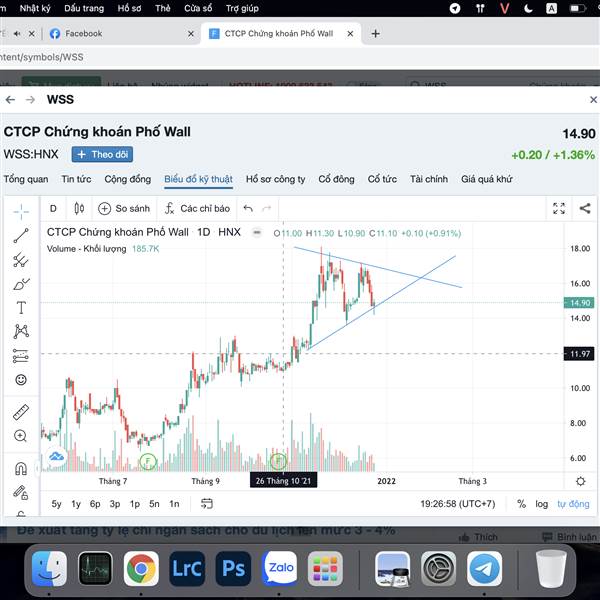Image resolution: width=600 pixels, height=600 pixels.
Task: Select the crosshair cursor tool
Action: pyautogui.click(x=21, y=211)
